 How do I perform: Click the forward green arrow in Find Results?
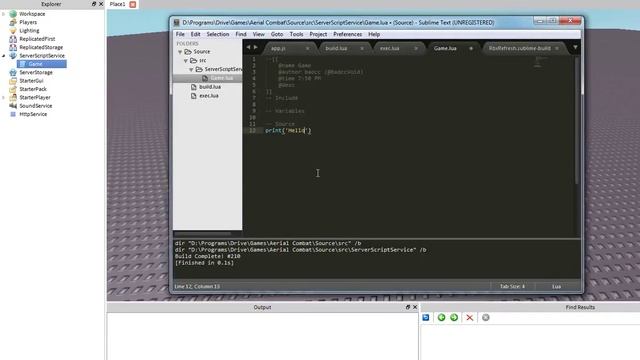pos(454,318)
